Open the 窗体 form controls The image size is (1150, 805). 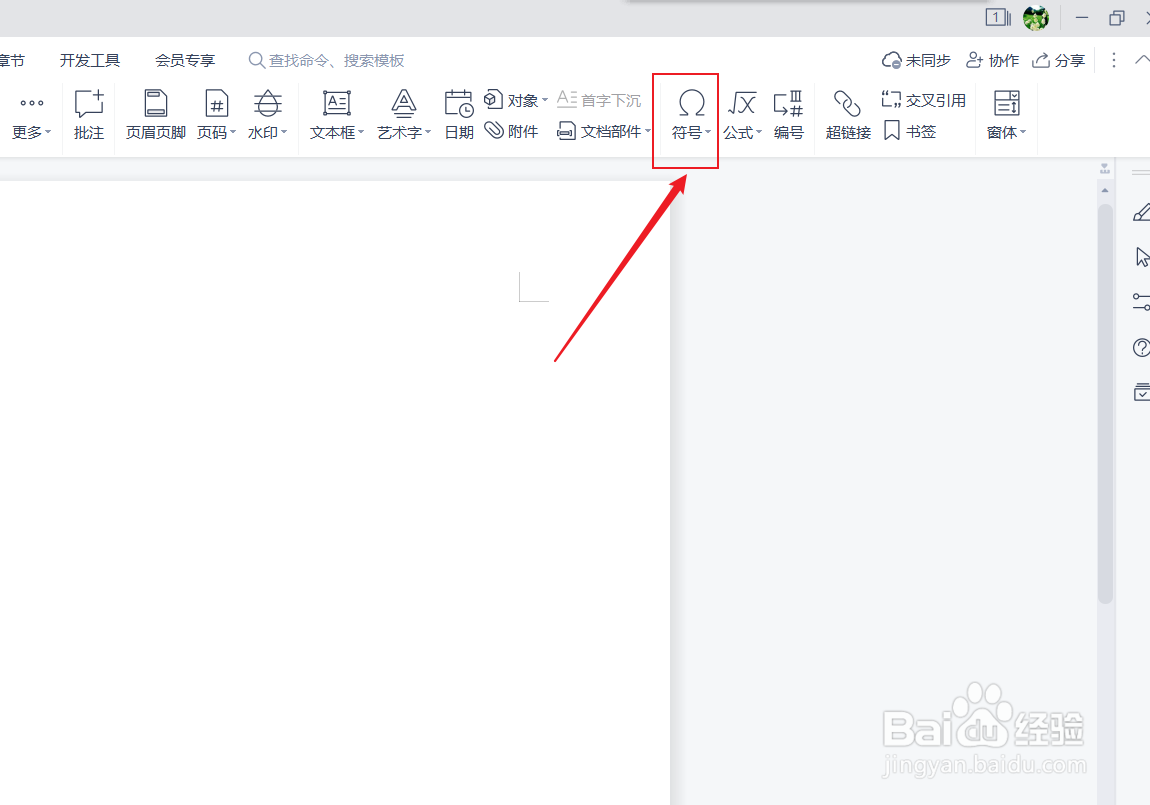[x=1006, y=114]
